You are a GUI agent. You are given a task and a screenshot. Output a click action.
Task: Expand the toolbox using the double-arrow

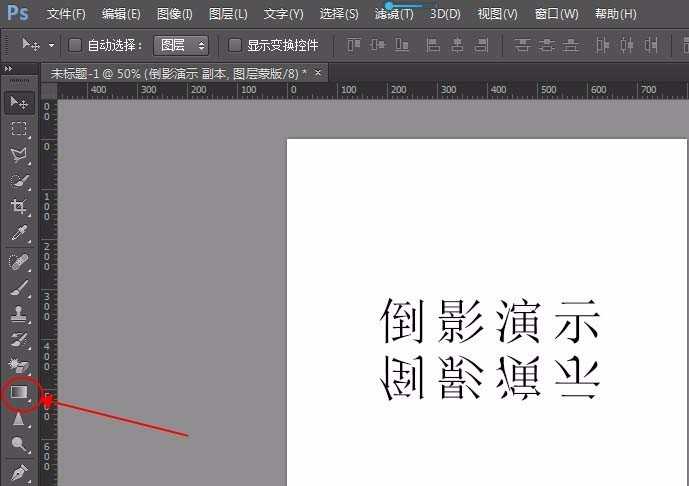pyautogui.click(x=9, y=68)
